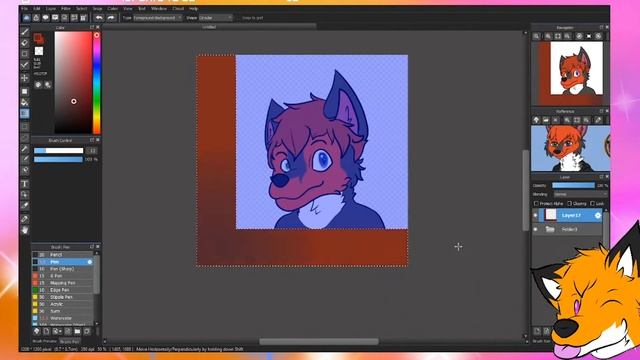
Task: Click the white background color swatch
Action: point(39,51)
